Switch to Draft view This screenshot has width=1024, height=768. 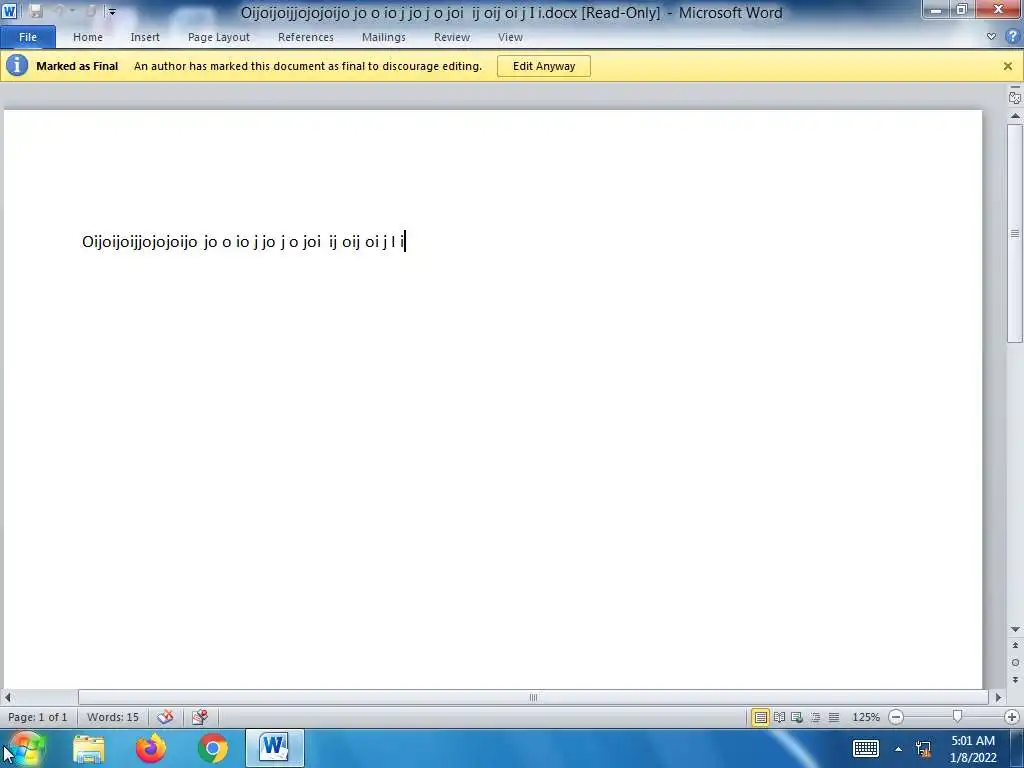click(834, 717)
